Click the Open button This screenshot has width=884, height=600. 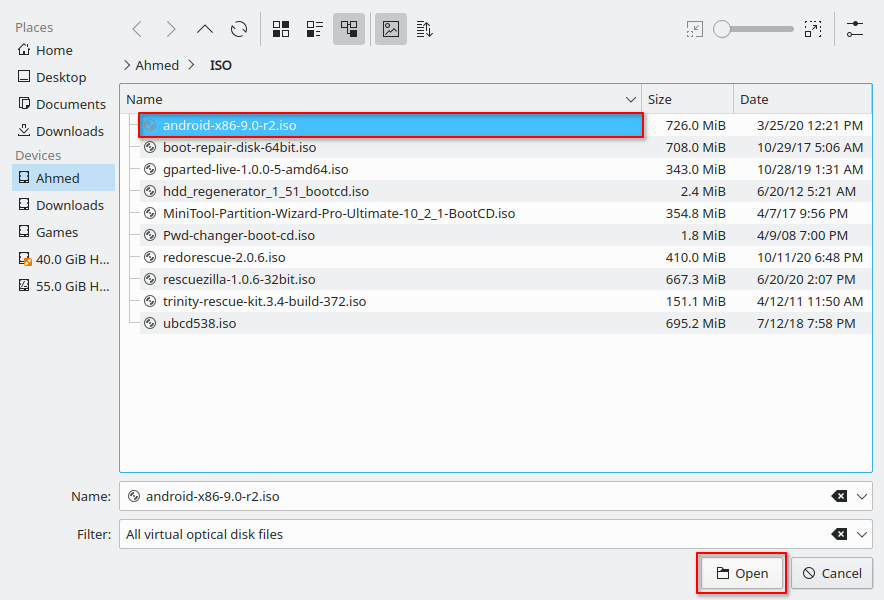(x=741, y=573)
